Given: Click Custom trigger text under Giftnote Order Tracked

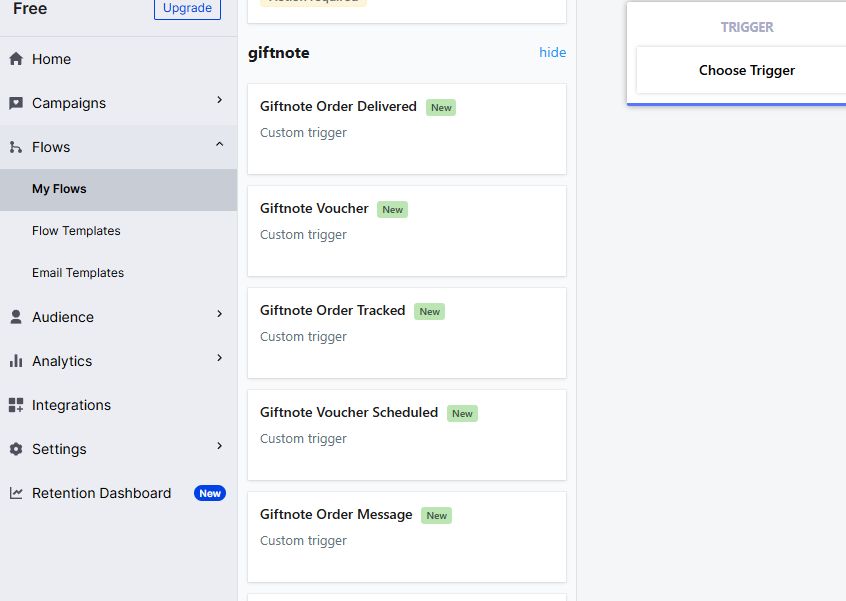Looking at the screenshot, I should click(x=303, y=337).
